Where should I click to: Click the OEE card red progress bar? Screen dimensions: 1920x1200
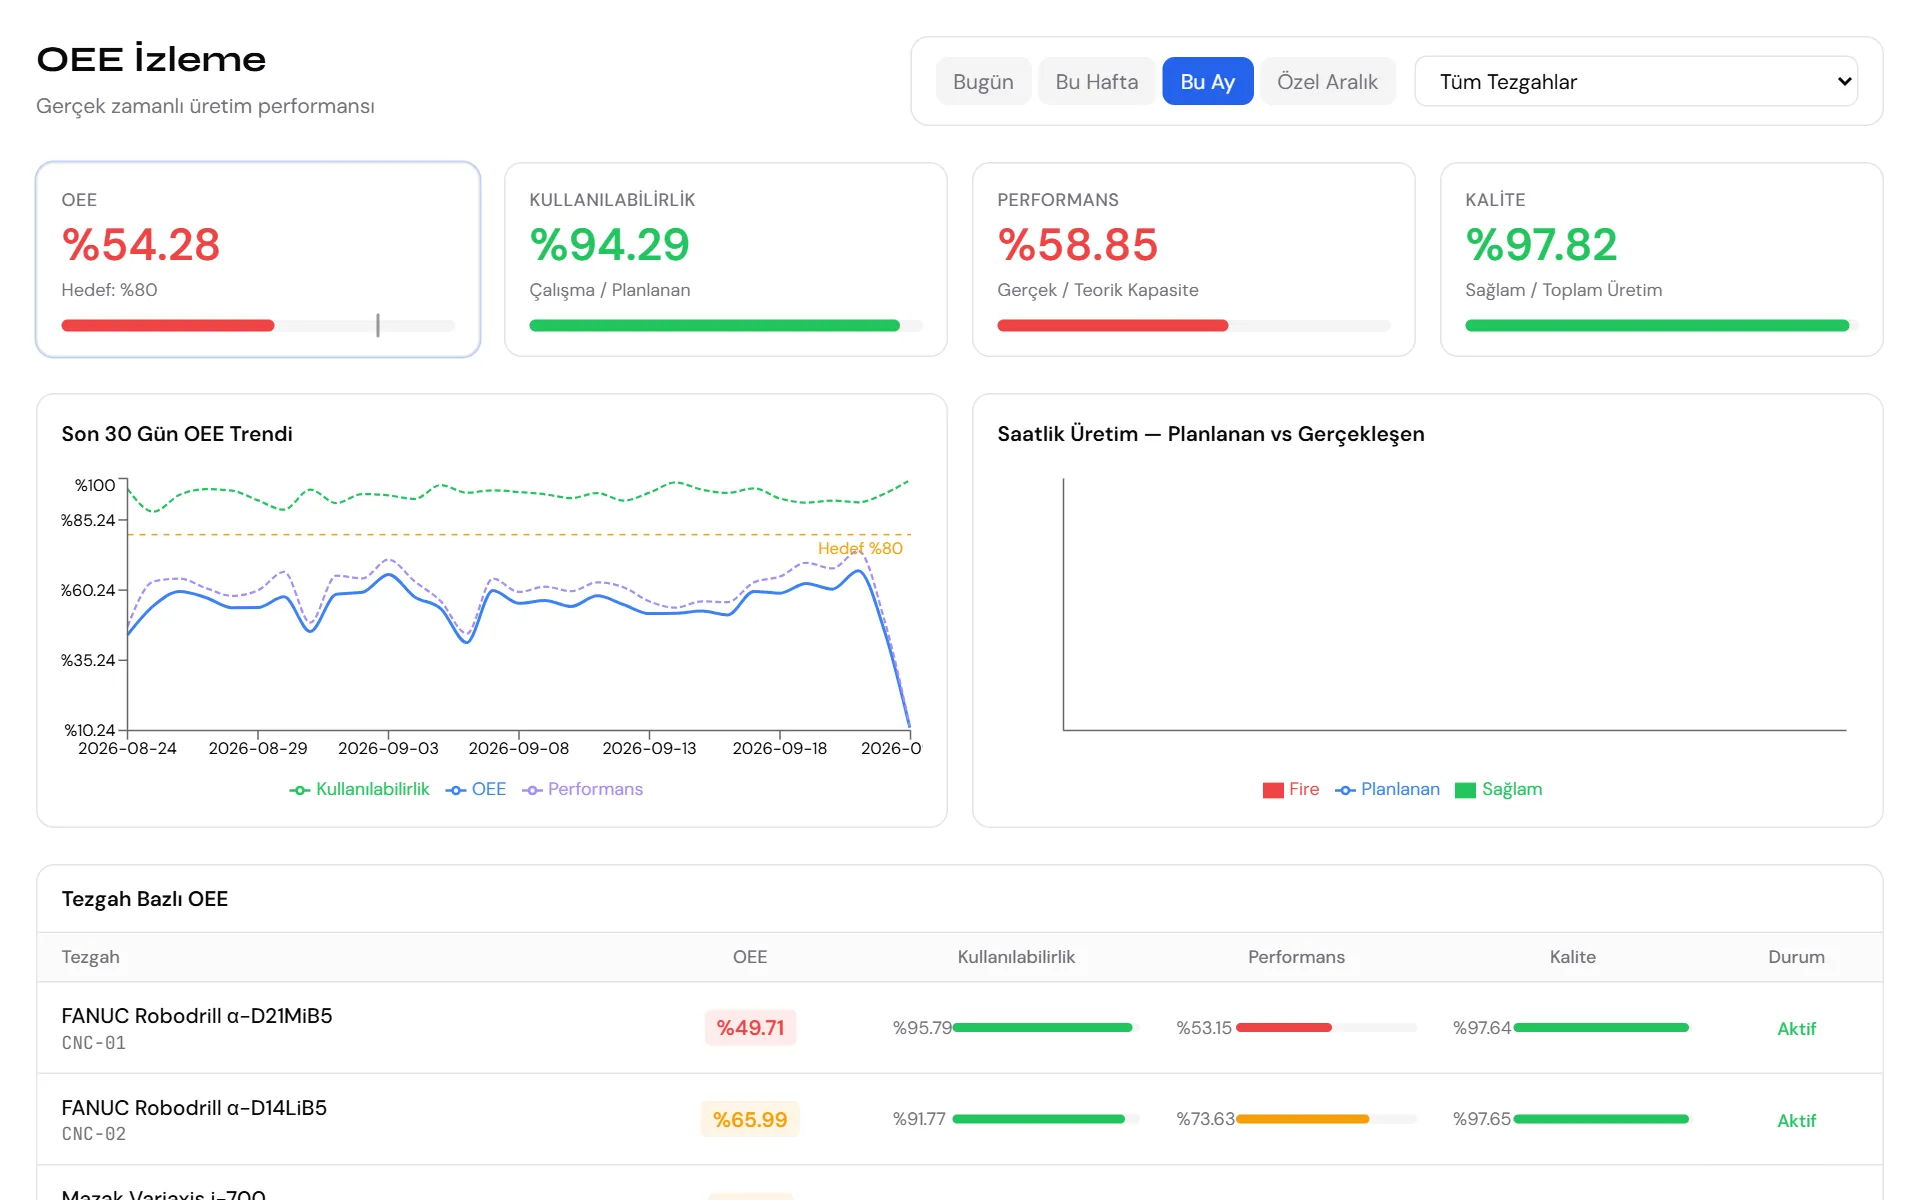click(x=168, y=325)
